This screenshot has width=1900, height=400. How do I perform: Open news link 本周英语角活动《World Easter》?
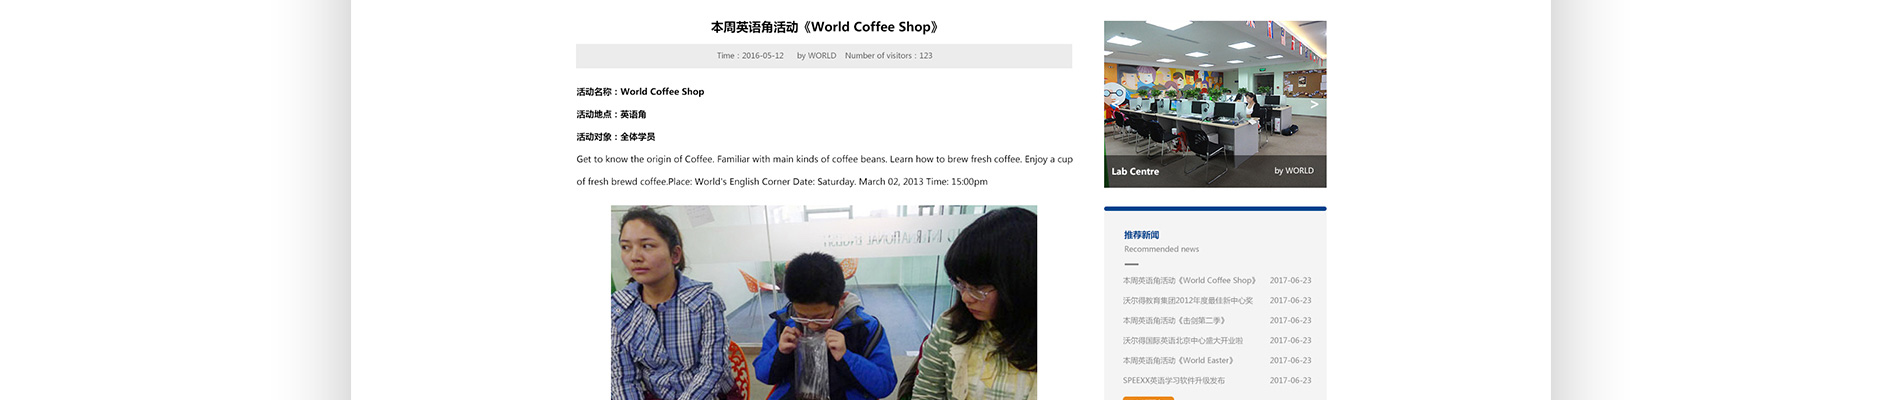[1179, 360]
